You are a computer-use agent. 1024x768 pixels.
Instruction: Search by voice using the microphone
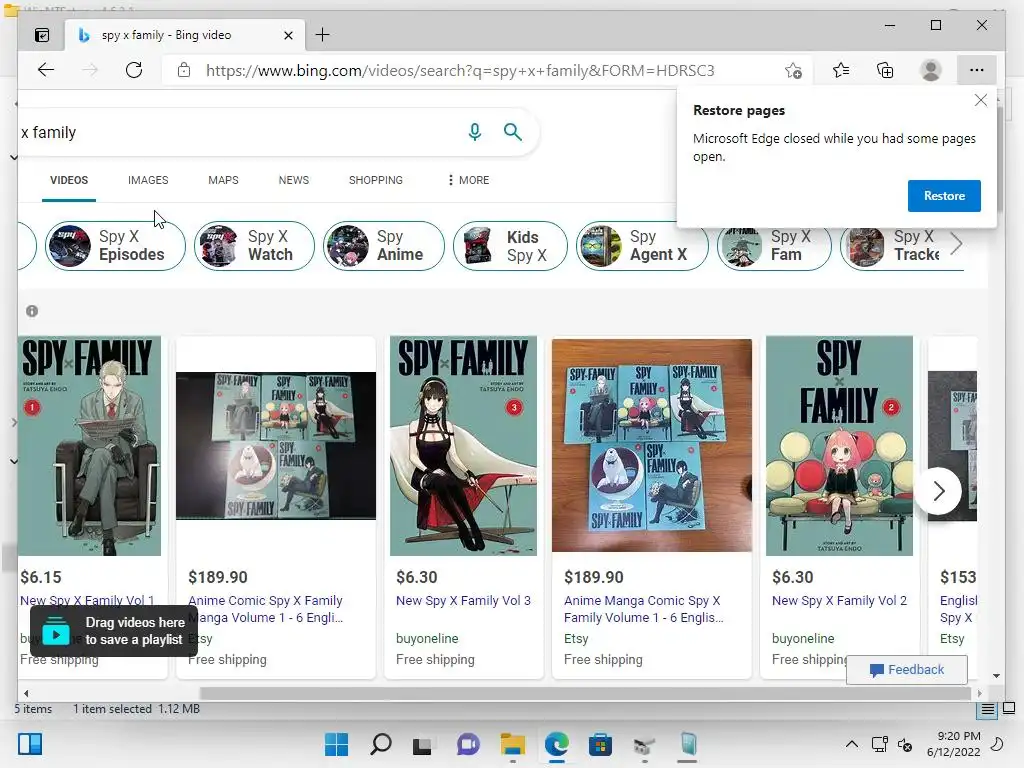pos(475,132)
